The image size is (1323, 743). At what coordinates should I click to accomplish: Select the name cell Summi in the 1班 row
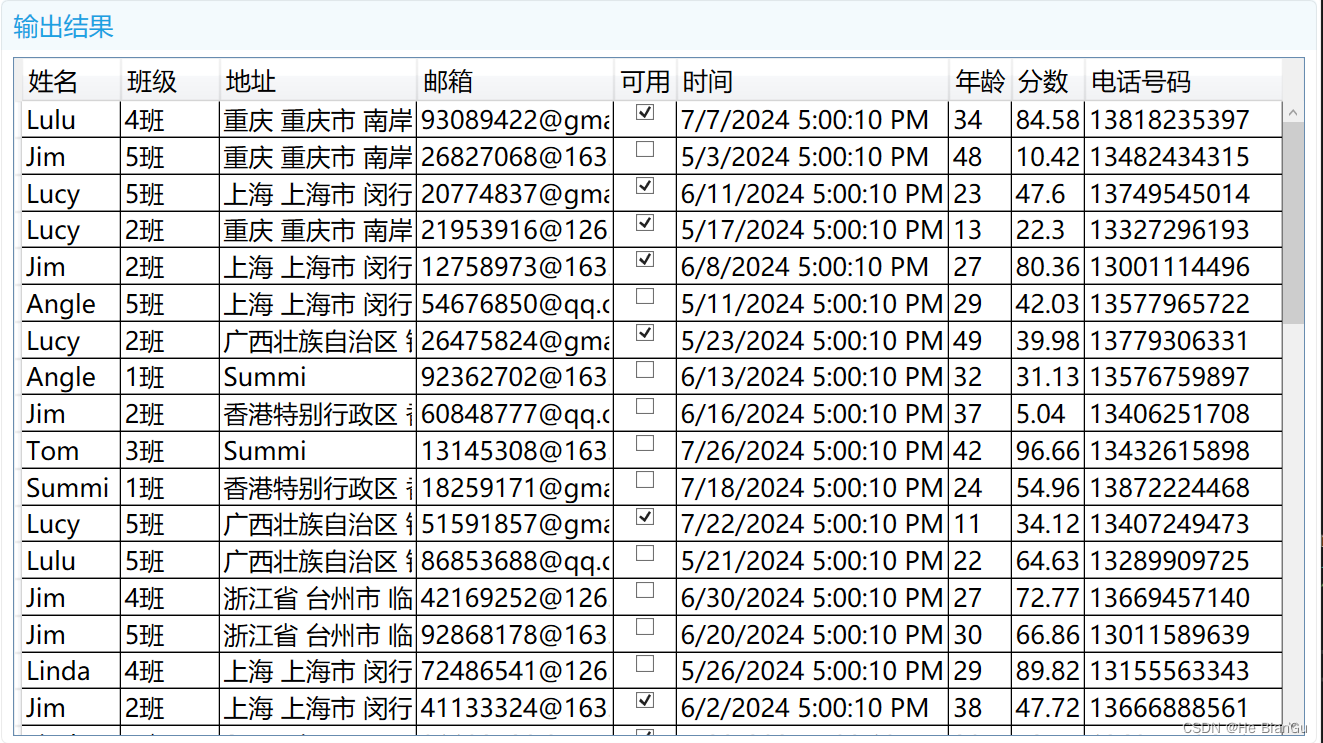(x=70, y=488)
